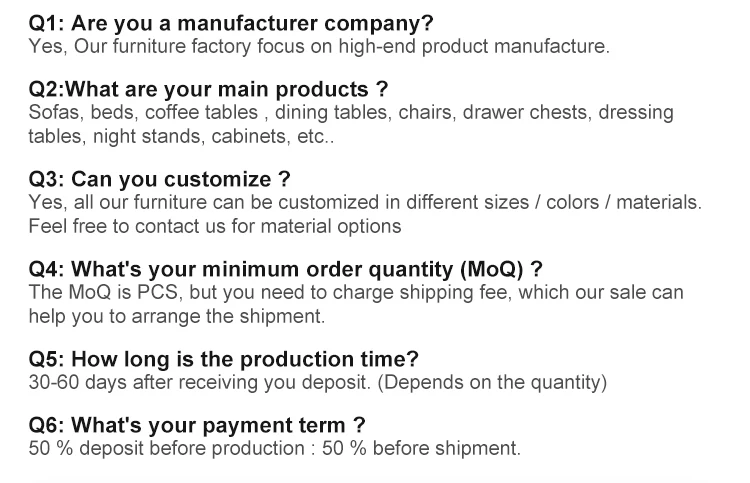This screenshot has height=483, width=750.
Task: Click "50 % deposit before production" text
Action: pos(166,449)
